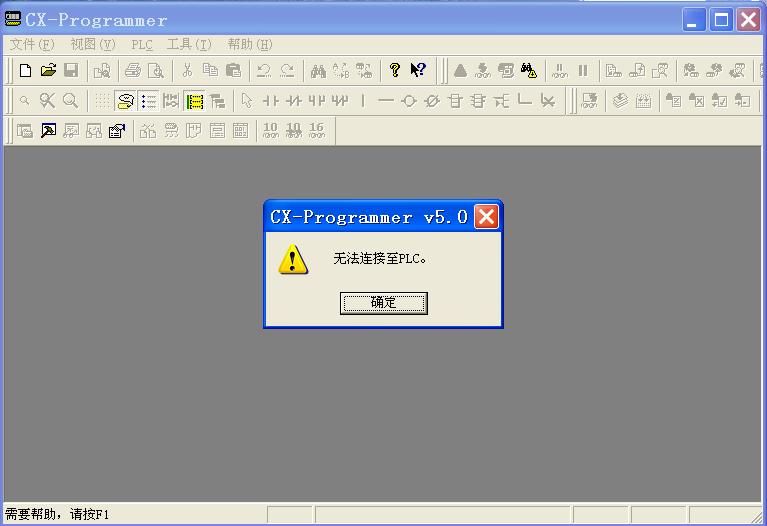The width and height of the screenshot is (767, 526).
Task: Confirm the dialog with the 确定 button
Action: pyautogui.click(x=384, y=303)
